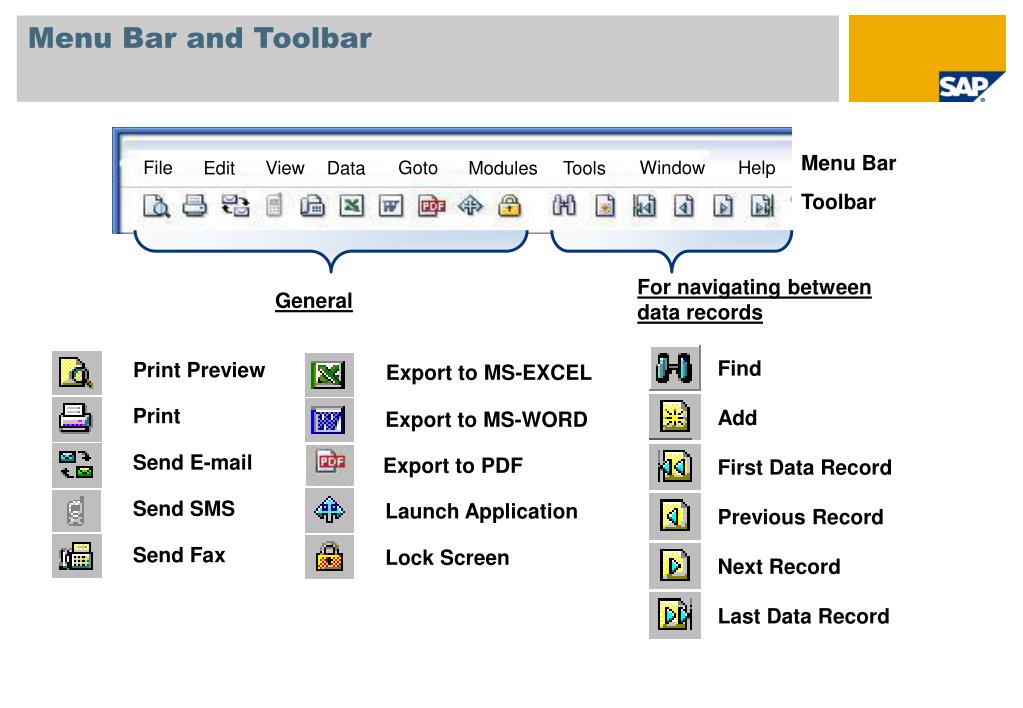Click the greyed Send SMS toolbar strip icon
Viewport: 1023px width, 708px height.
[x=274, y=206]
